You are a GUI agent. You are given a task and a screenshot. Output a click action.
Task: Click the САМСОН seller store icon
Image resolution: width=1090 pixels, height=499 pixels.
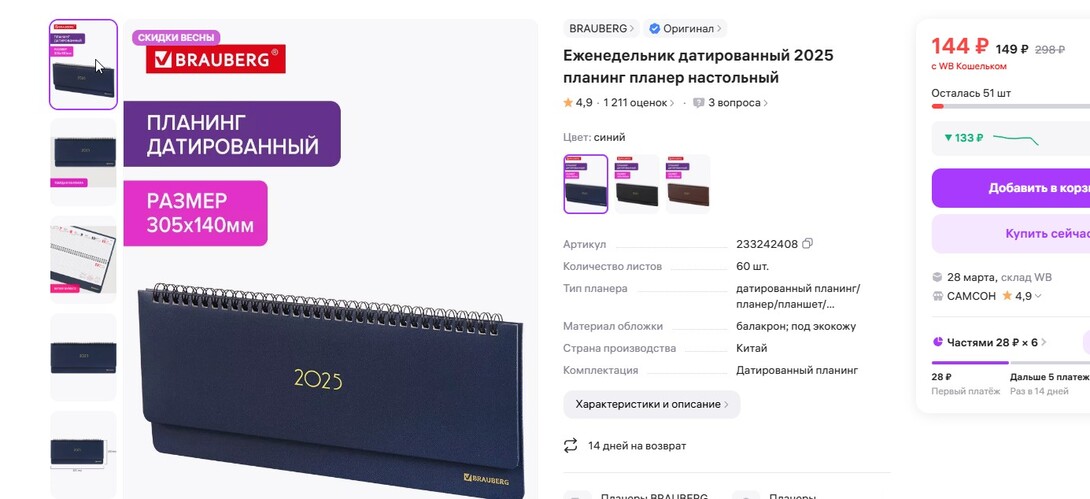938,296
